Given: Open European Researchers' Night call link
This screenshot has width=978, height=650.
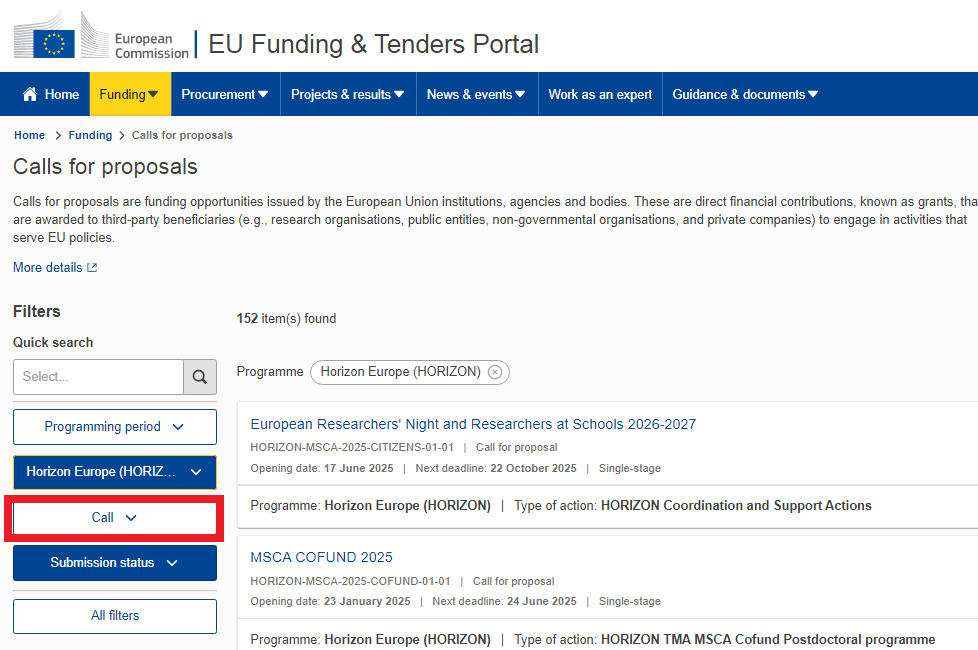Looking at the screenshot, I should coord(473,424).
